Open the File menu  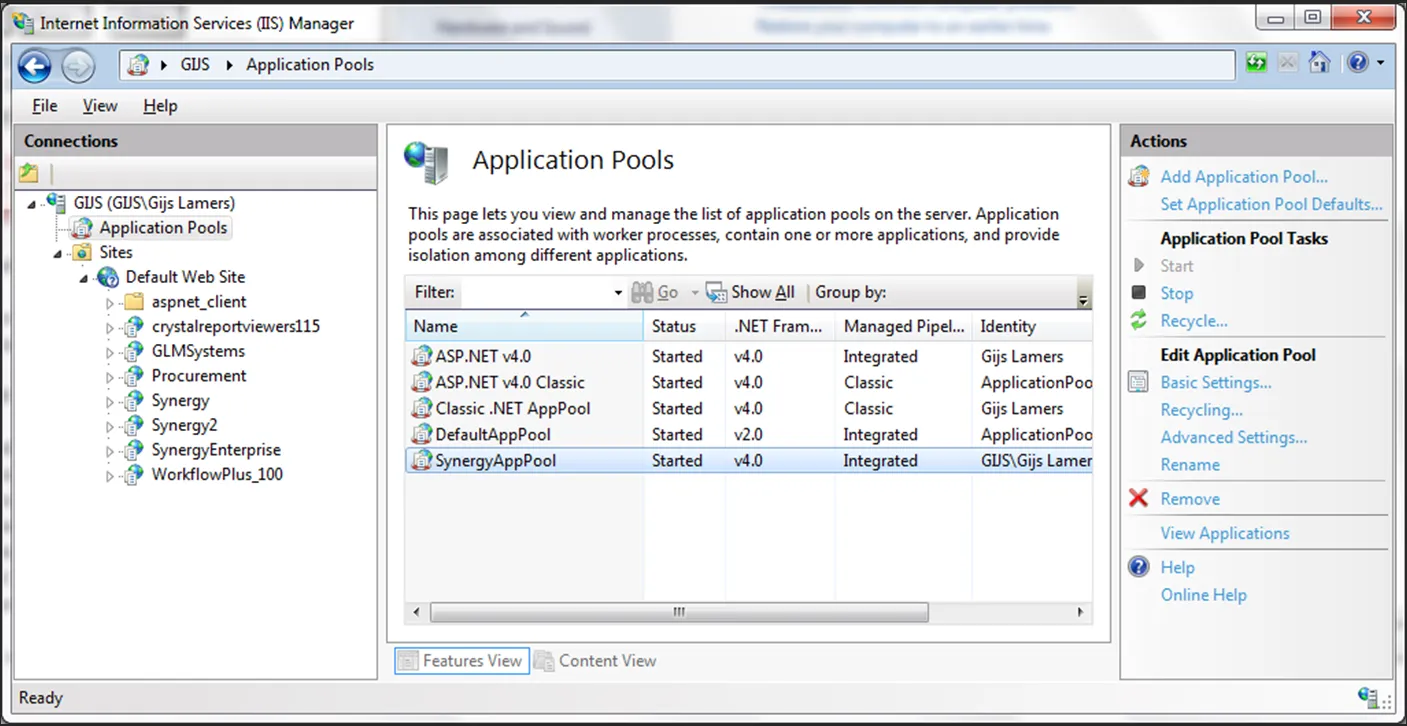pyautogui.click(x=44, y=106)
